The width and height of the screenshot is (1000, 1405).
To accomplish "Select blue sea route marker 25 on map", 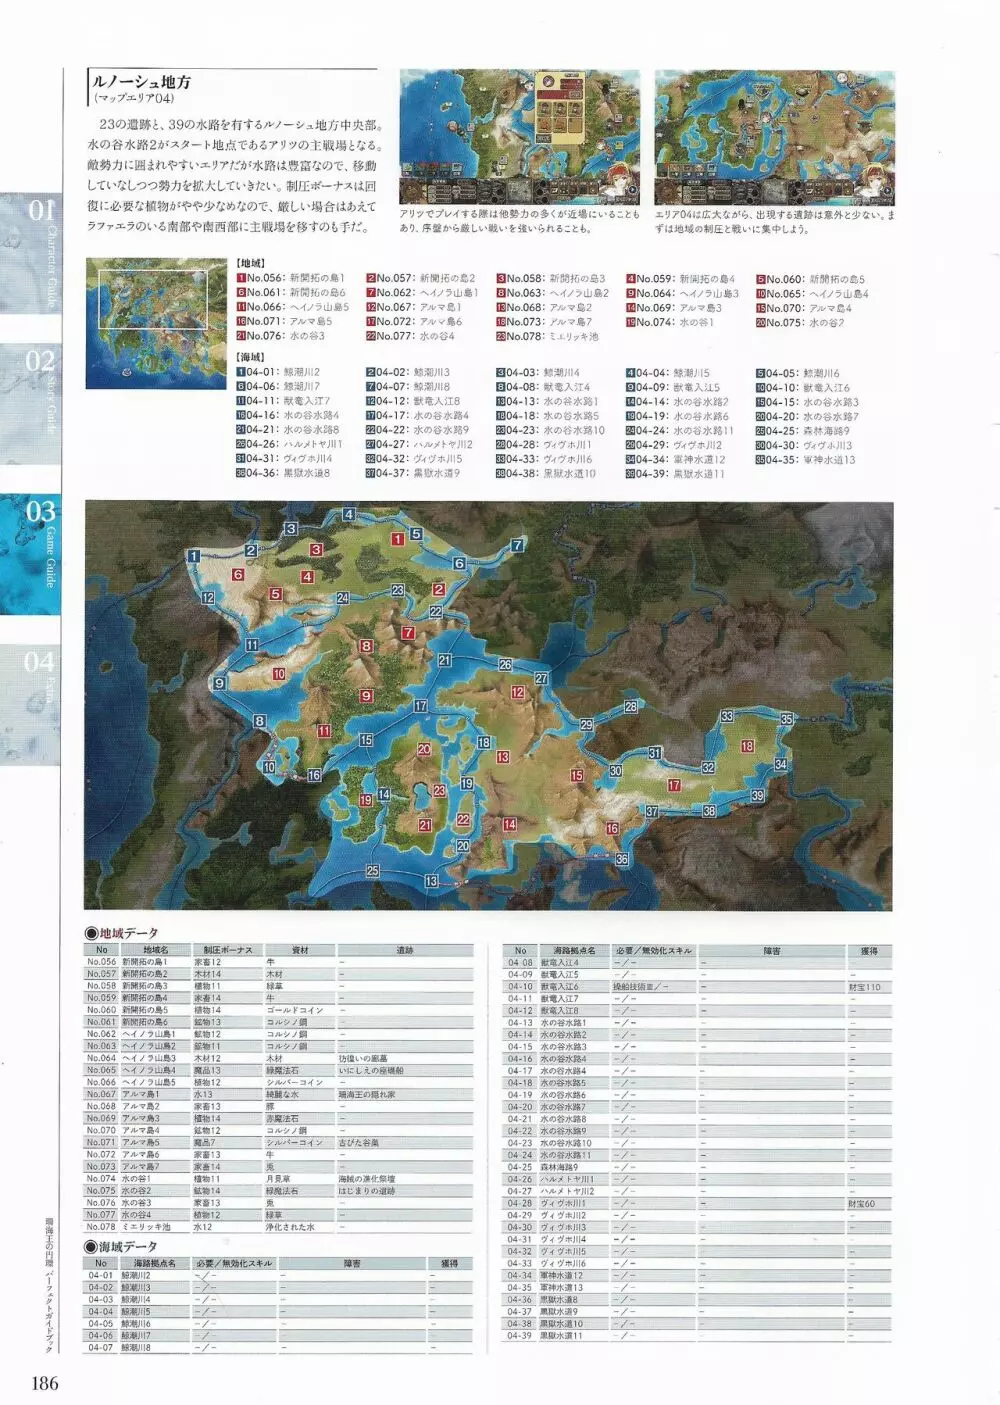I will 372,871.
